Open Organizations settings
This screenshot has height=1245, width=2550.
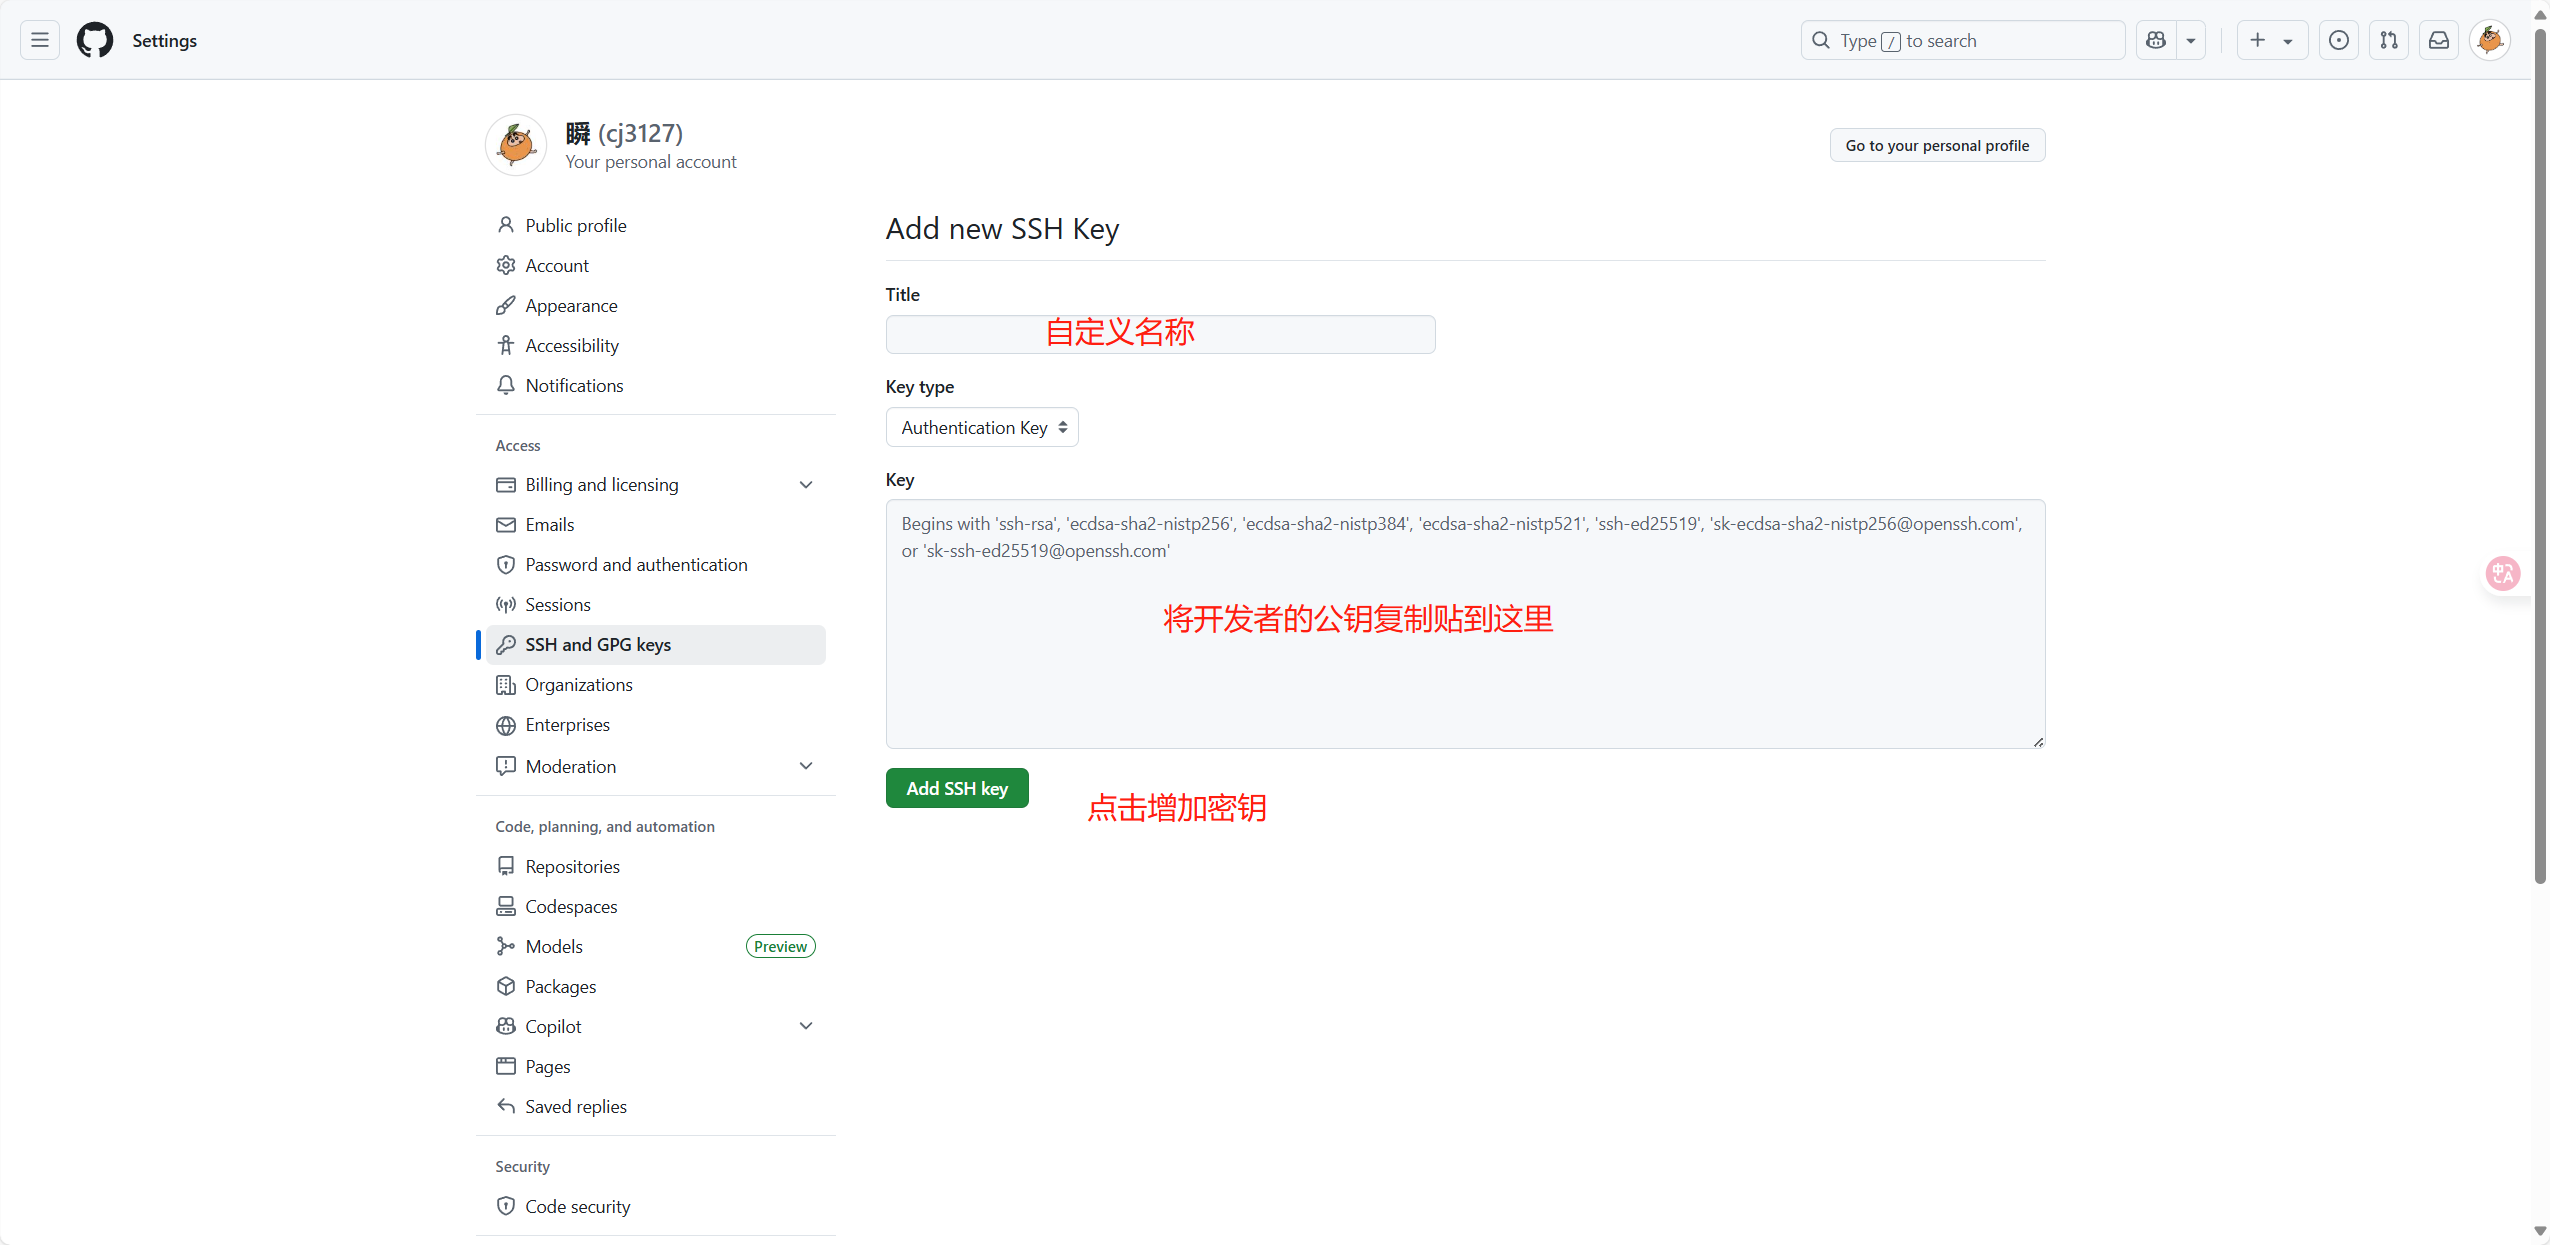(x=656, y=684)
